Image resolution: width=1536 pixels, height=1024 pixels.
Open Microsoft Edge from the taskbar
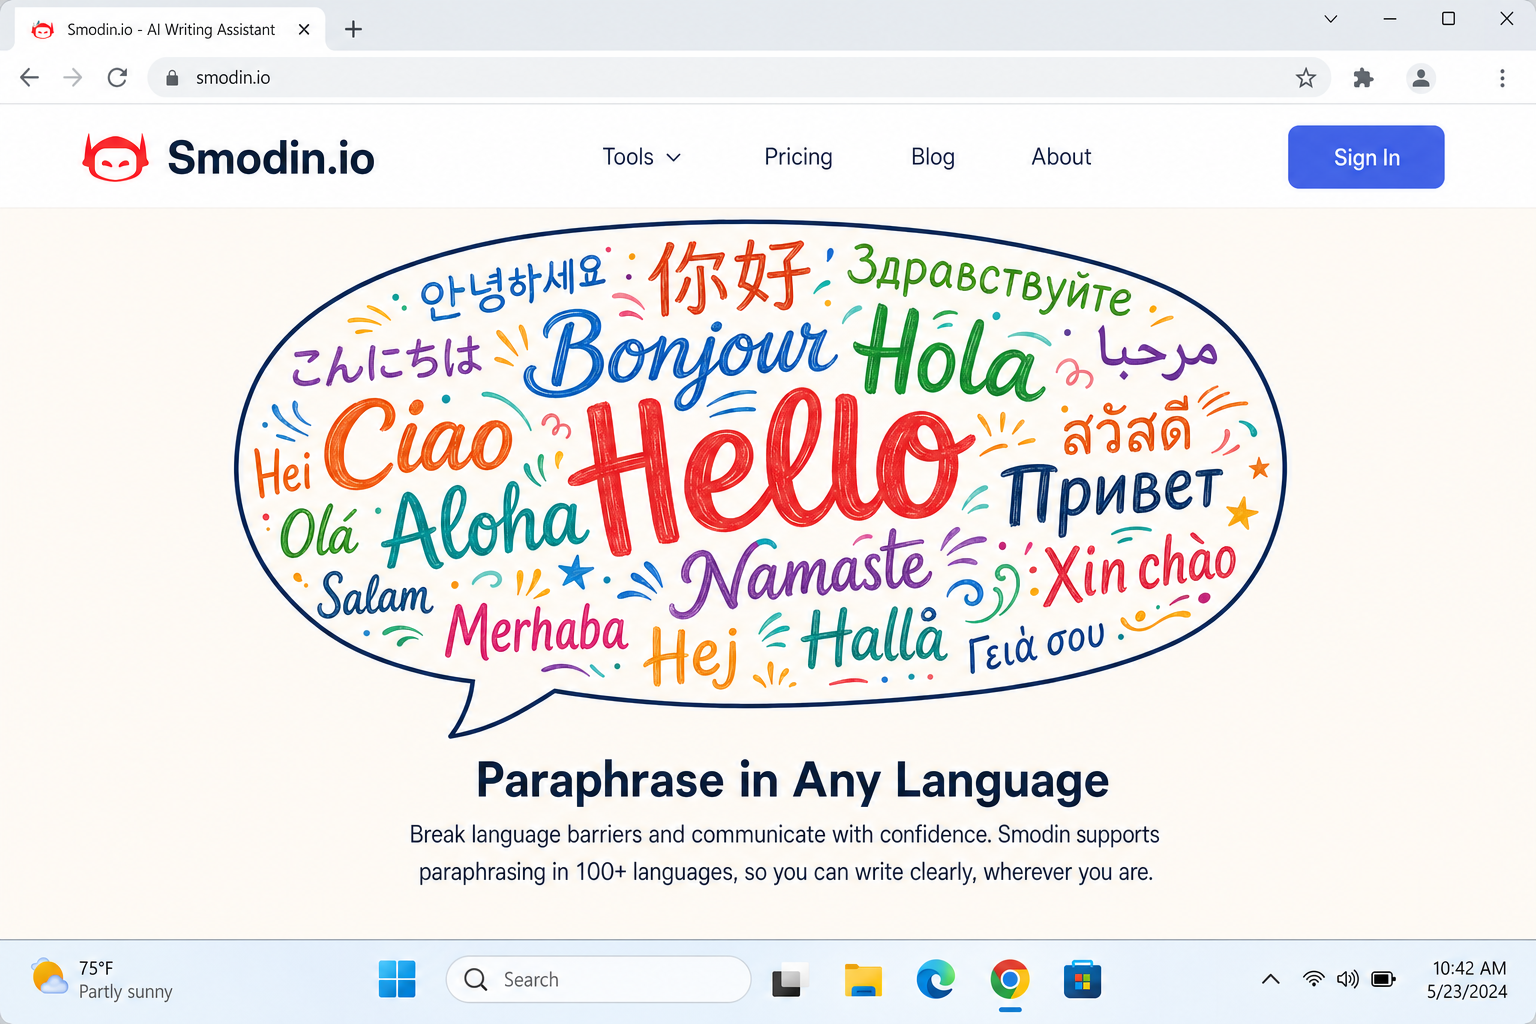[936, 979]
